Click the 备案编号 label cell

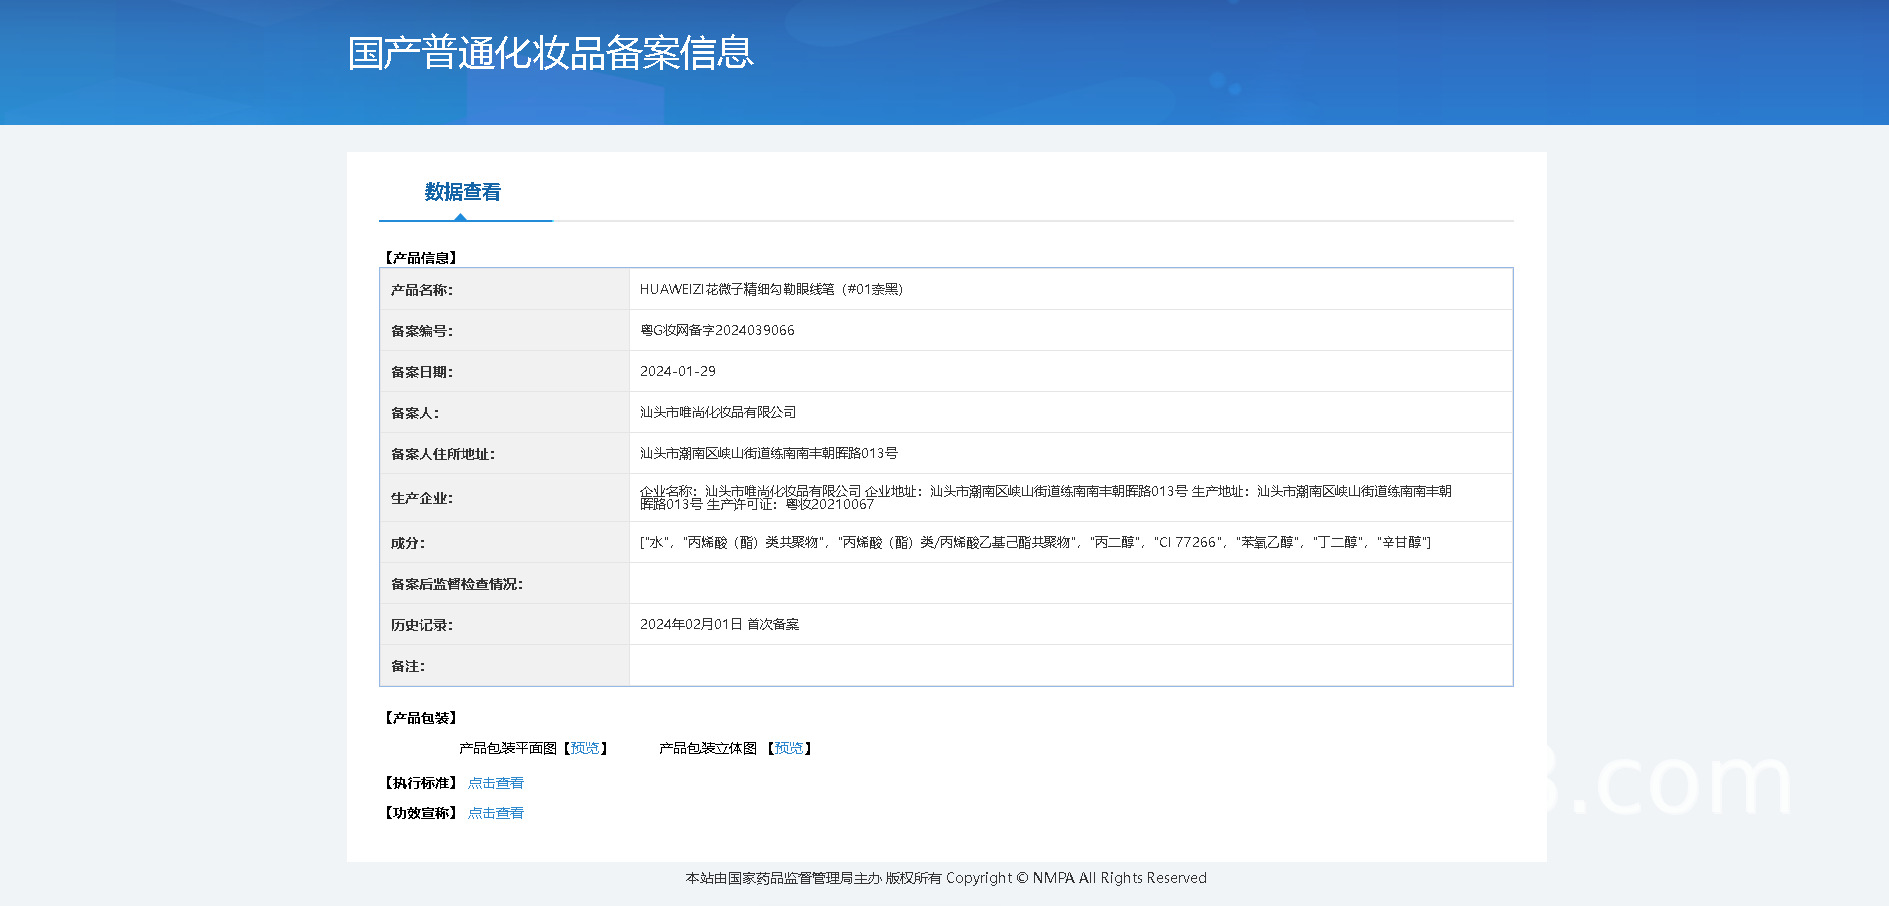505,331
